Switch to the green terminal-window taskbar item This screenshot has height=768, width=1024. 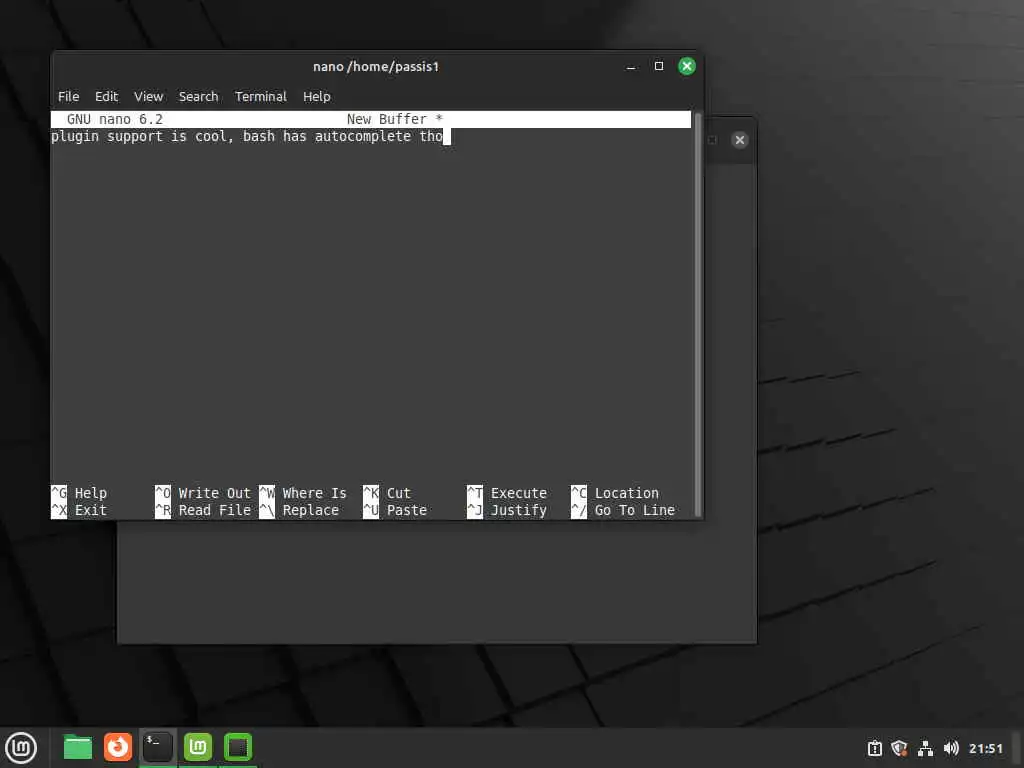coord(238,747)
